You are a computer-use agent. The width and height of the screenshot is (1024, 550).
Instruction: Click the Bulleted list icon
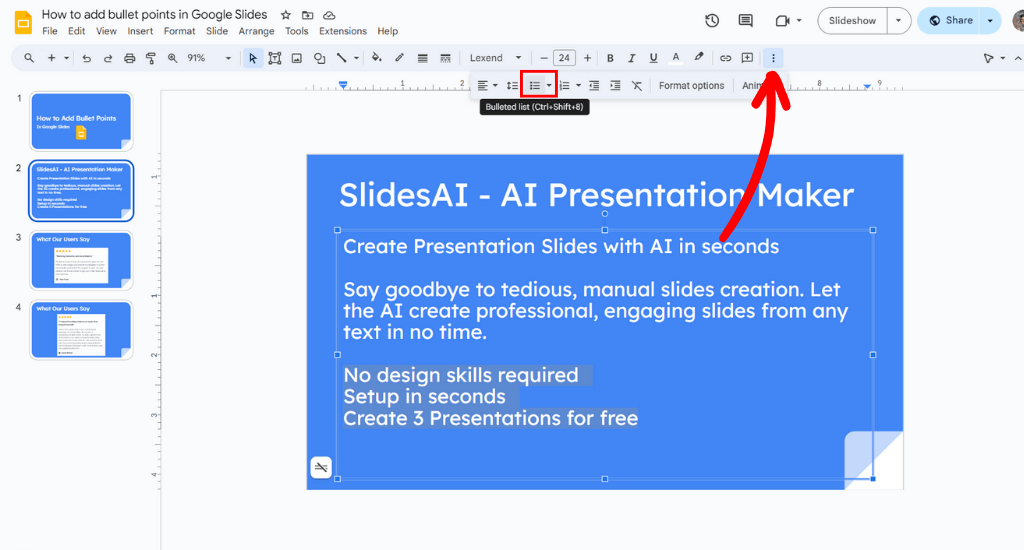click(x=535, y=86)
